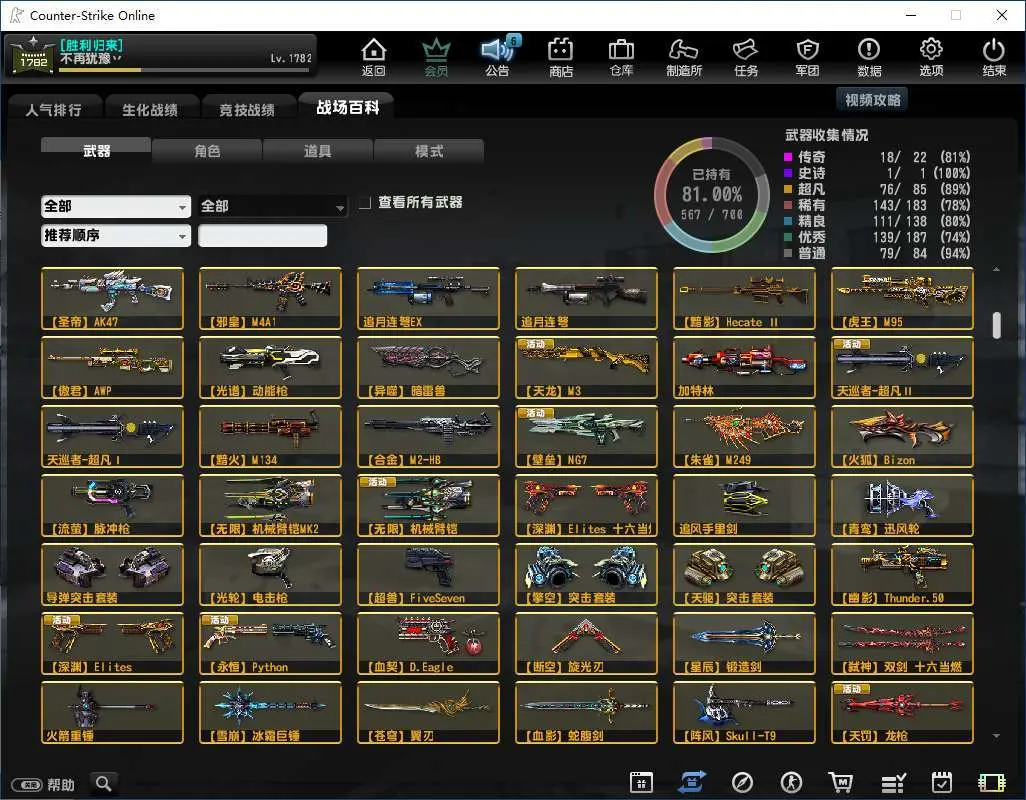Screen dimensions: 1026x800
Task: Enable the 查看所有武器 checkbox
Action: coord(365,203)
